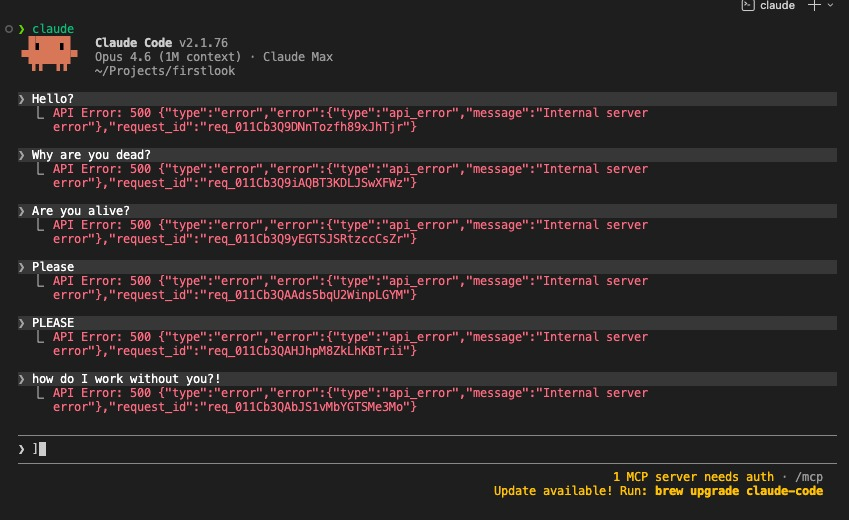Click the ~/Projects/firstlook path

pos(165,71)
